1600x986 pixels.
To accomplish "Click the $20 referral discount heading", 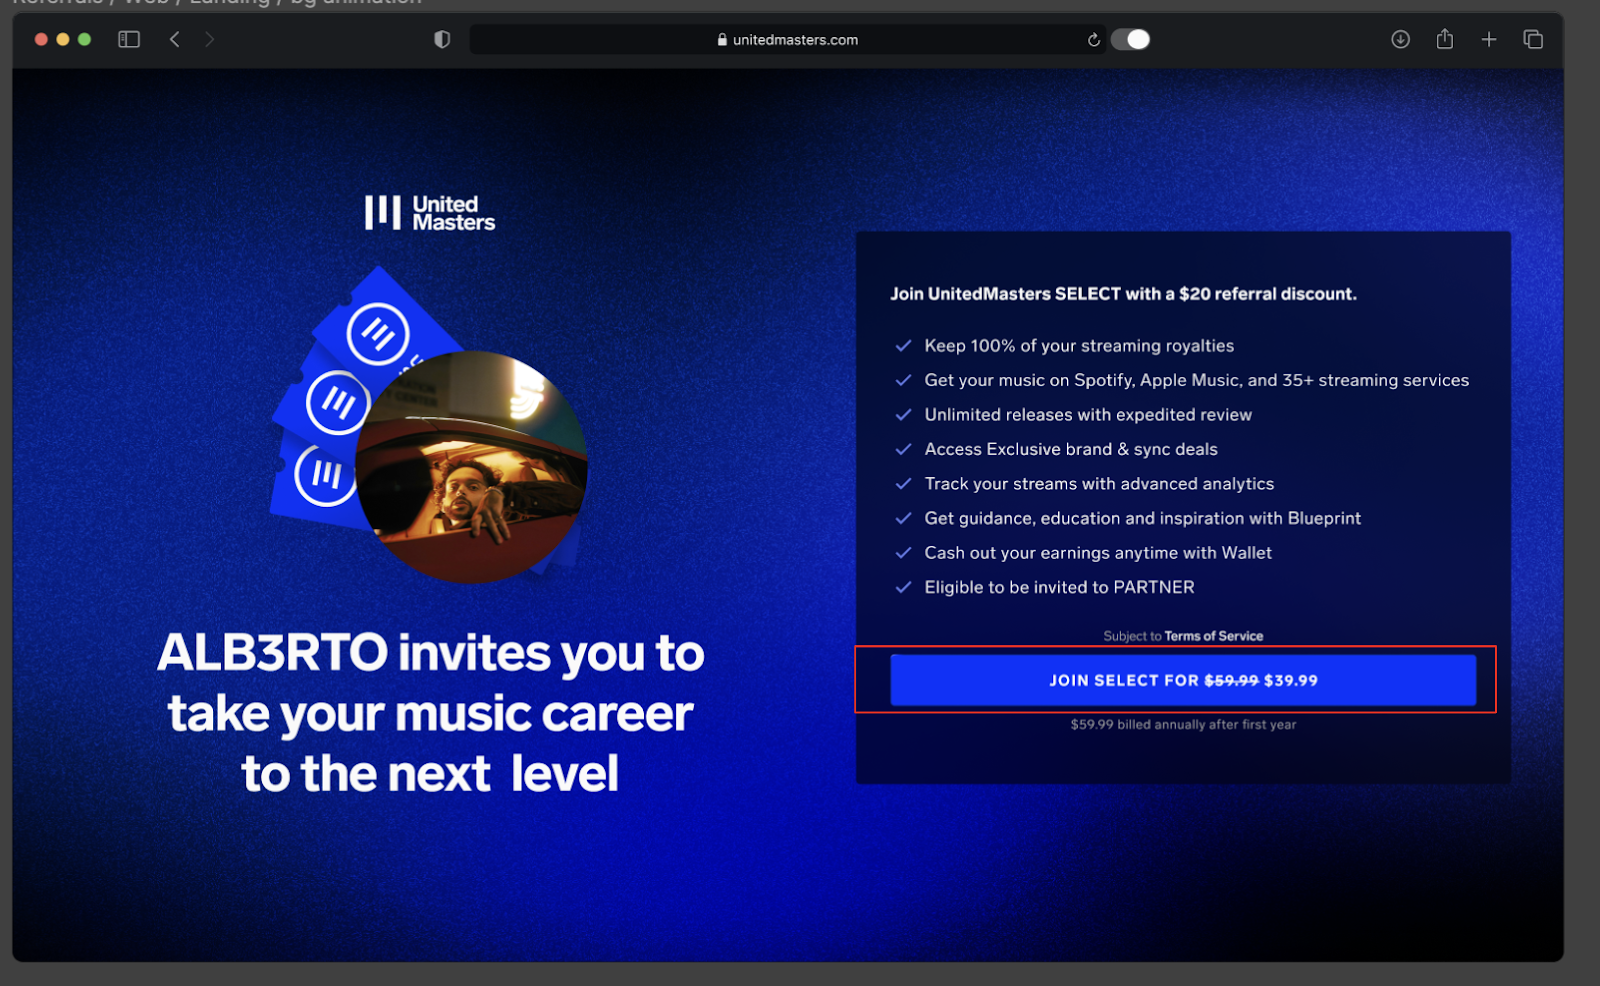I will pos(1123,294).
